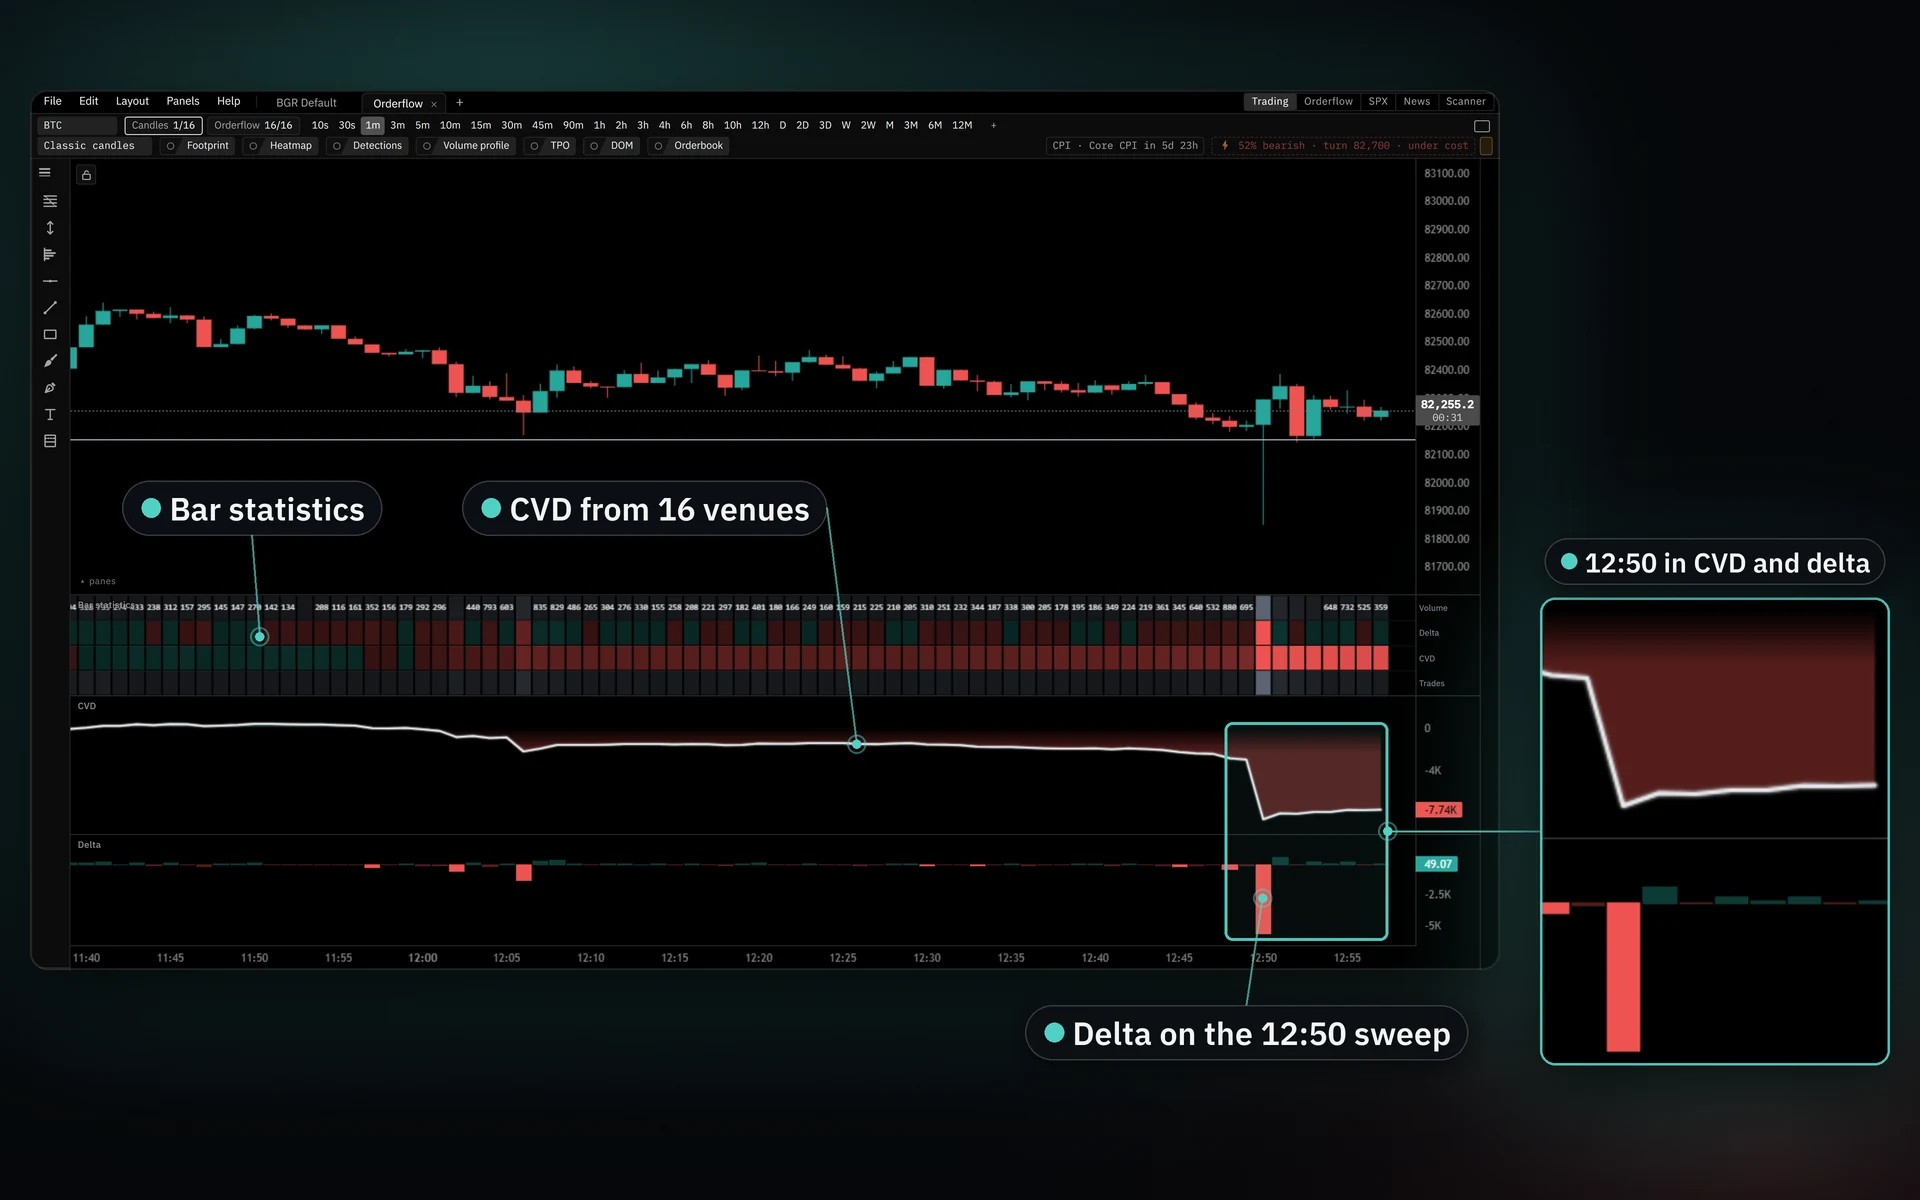Viewport: 1920px width, 1200px height.
Task: Toggle the chart lock icon
Action: (x=87, y=176)
